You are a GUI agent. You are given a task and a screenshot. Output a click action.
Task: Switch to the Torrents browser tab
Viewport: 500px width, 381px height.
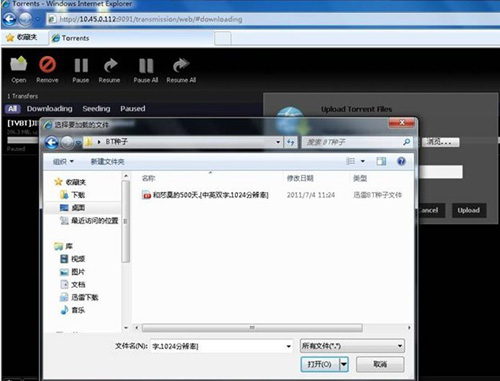coord(131,38)
